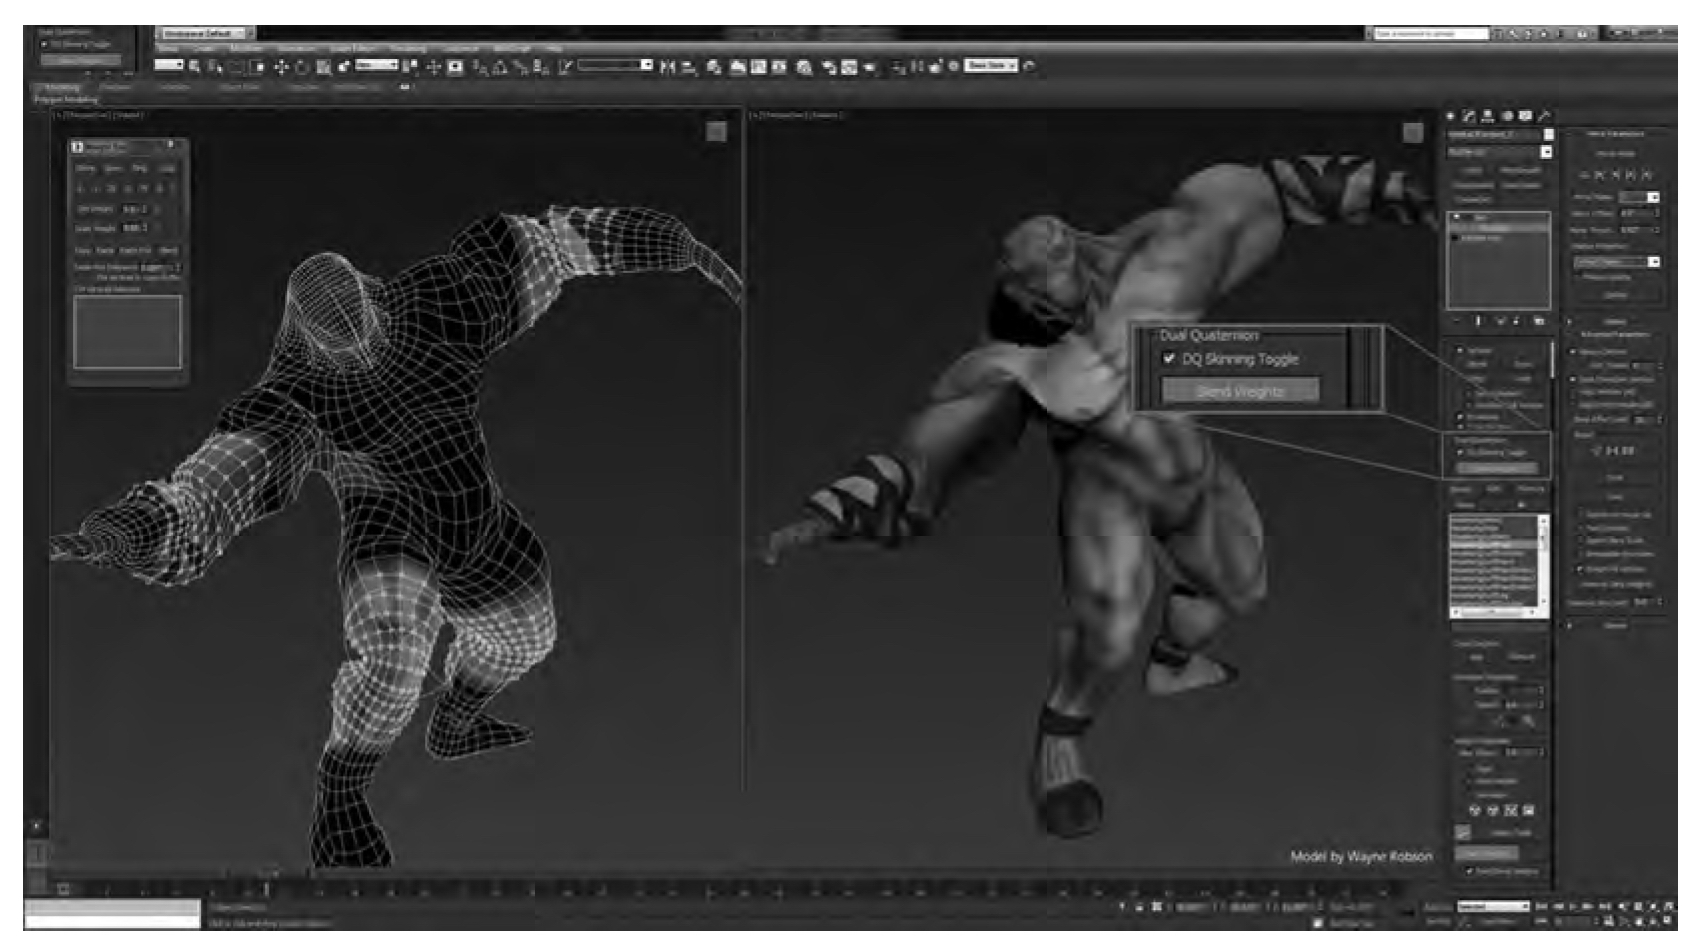Click the Paint Weights button
This screenshot has height=945, width=1706.
[x=1486, y=853]
